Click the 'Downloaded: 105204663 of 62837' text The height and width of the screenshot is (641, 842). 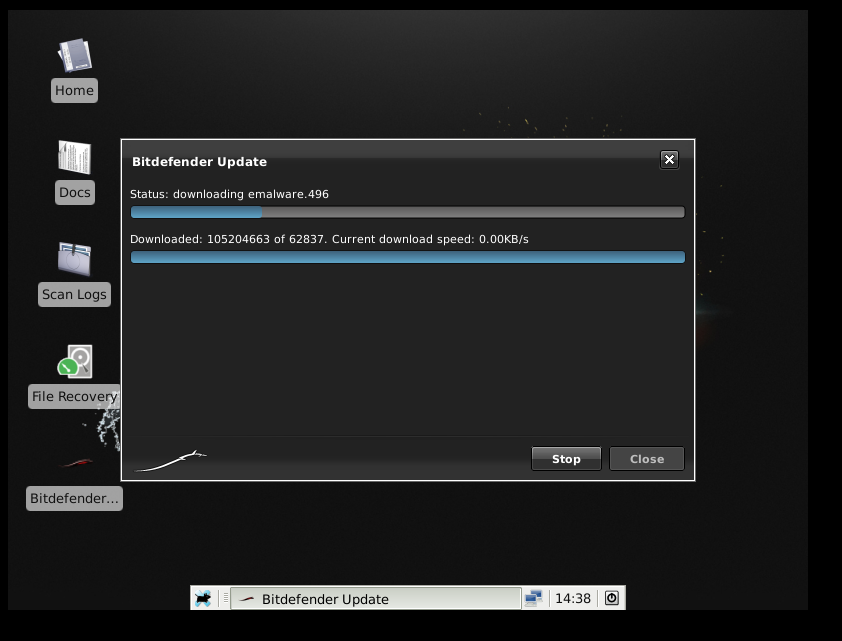pos(228,239)
